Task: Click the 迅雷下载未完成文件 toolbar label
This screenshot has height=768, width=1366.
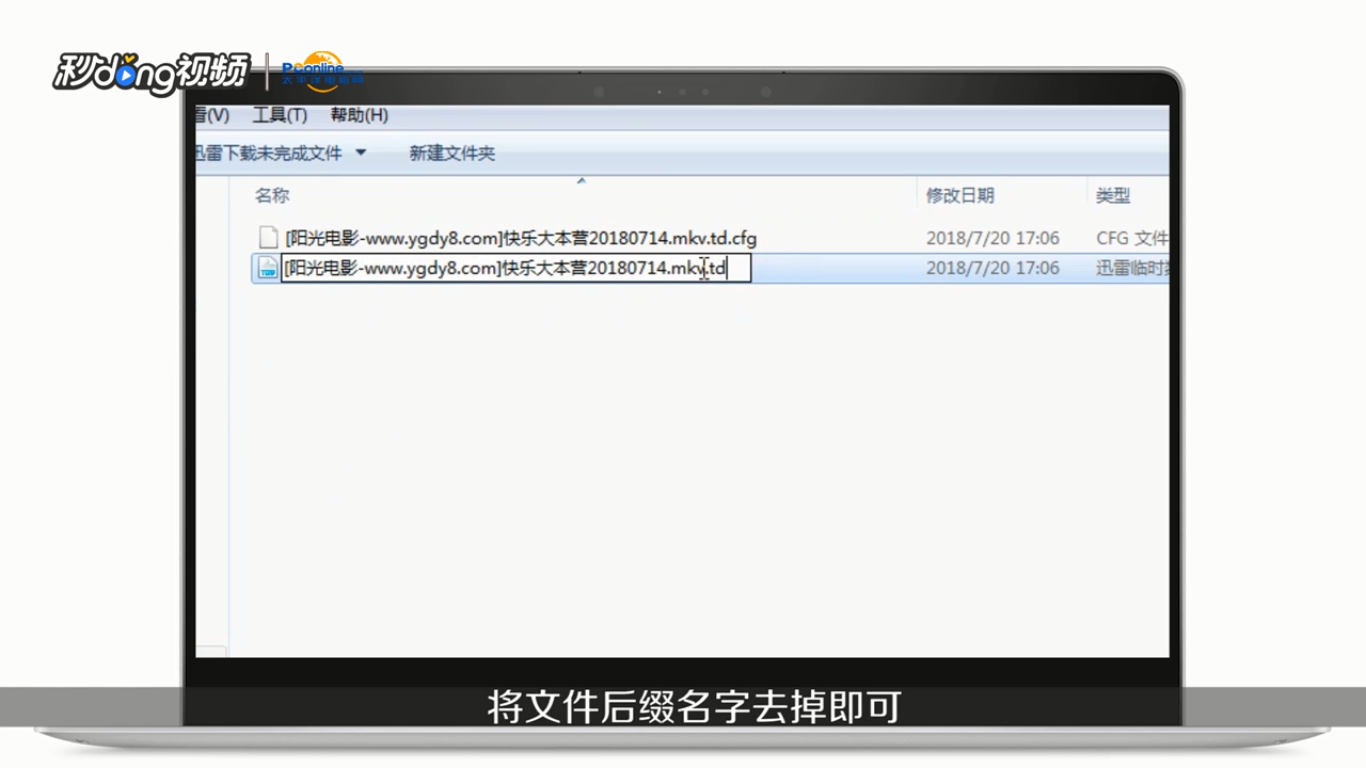Action: 269,153
